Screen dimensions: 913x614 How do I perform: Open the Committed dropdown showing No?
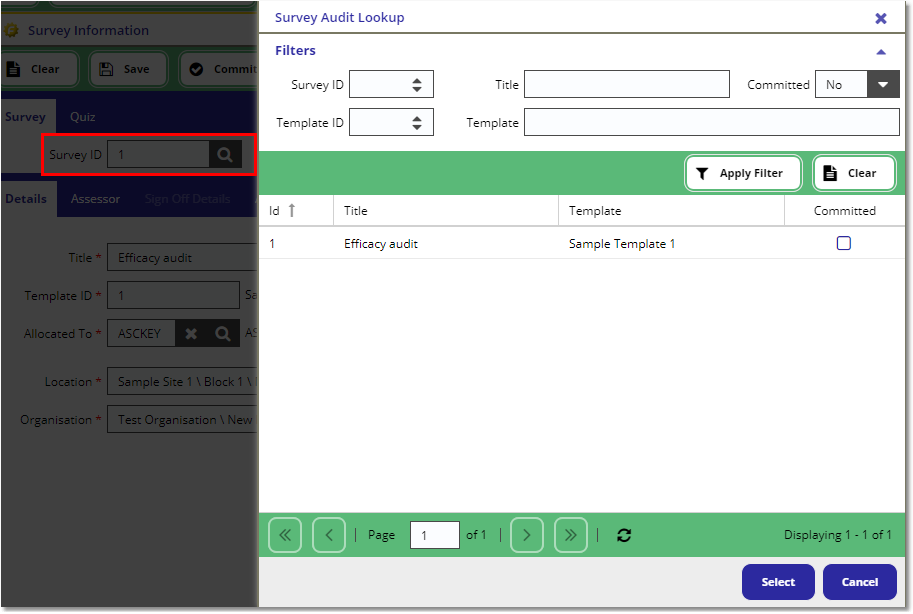[883, 84]
